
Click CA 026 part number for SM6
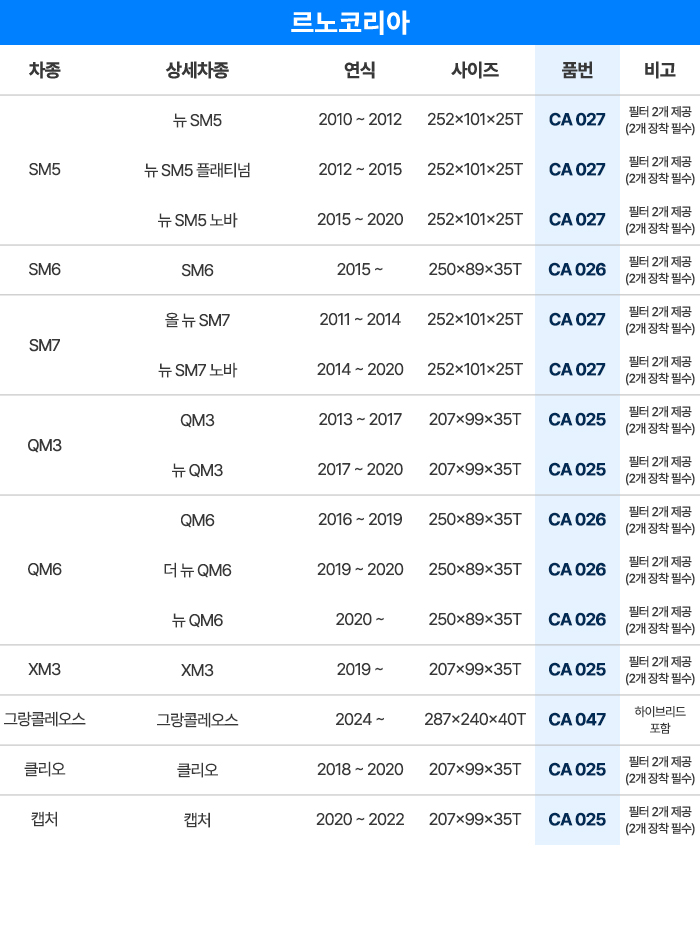coord(577,269)
